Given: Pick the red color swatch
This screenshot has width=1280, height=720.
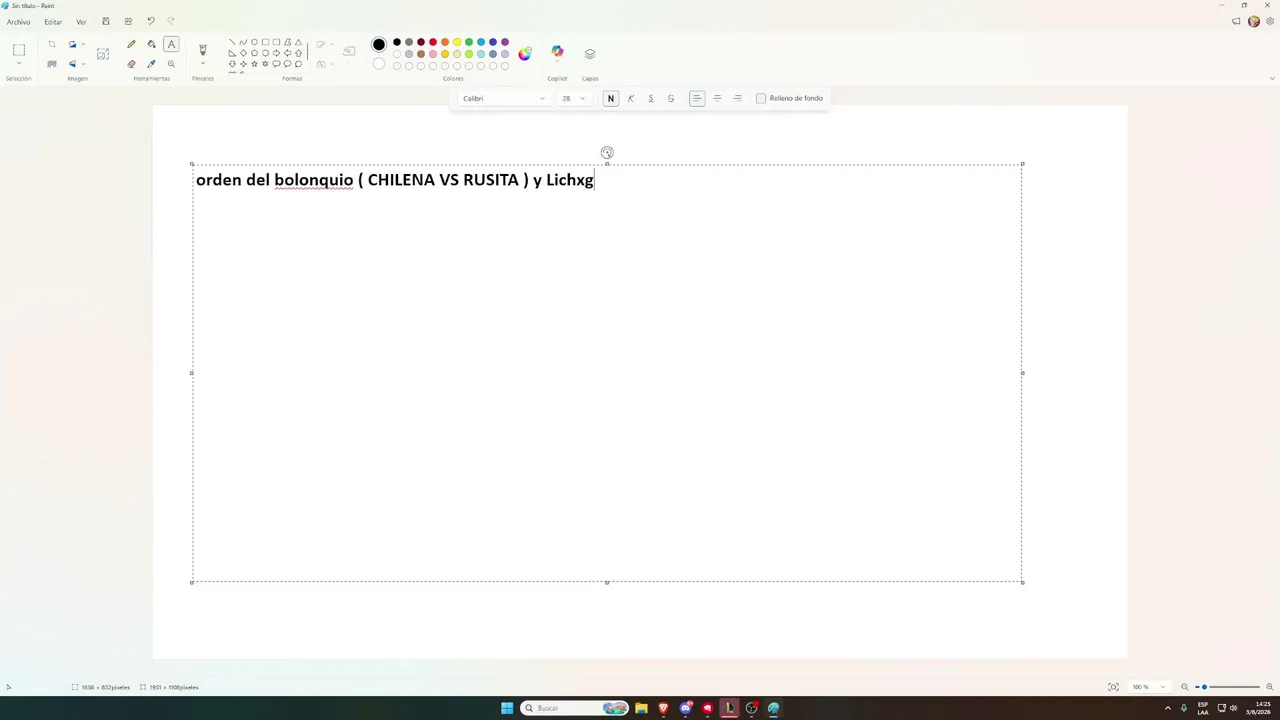Looking at the screenshot, I should (433, 42).
